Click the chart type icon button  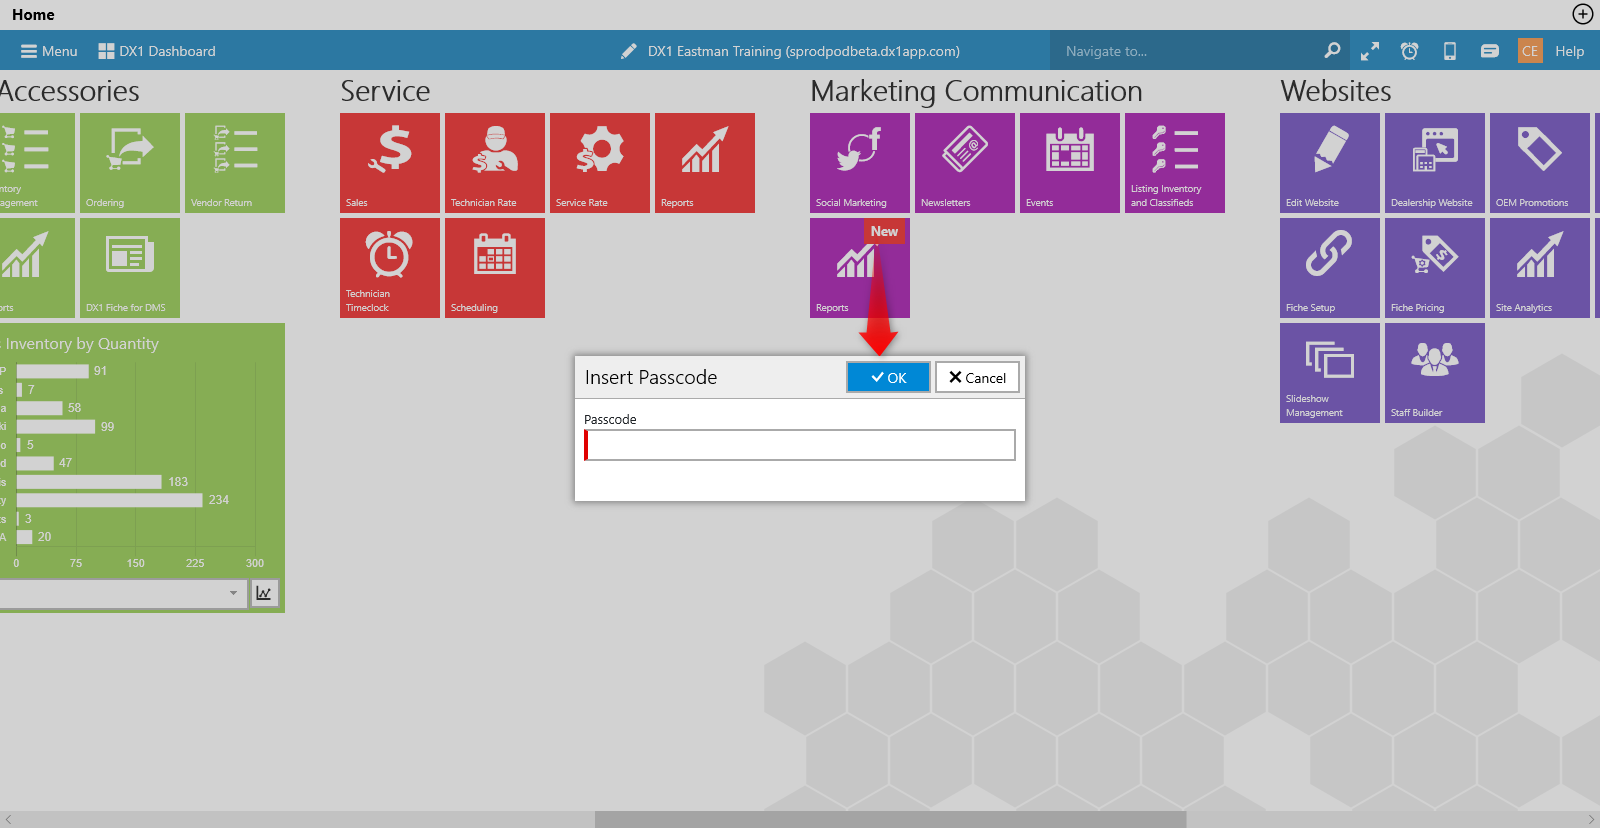point(264,593)
